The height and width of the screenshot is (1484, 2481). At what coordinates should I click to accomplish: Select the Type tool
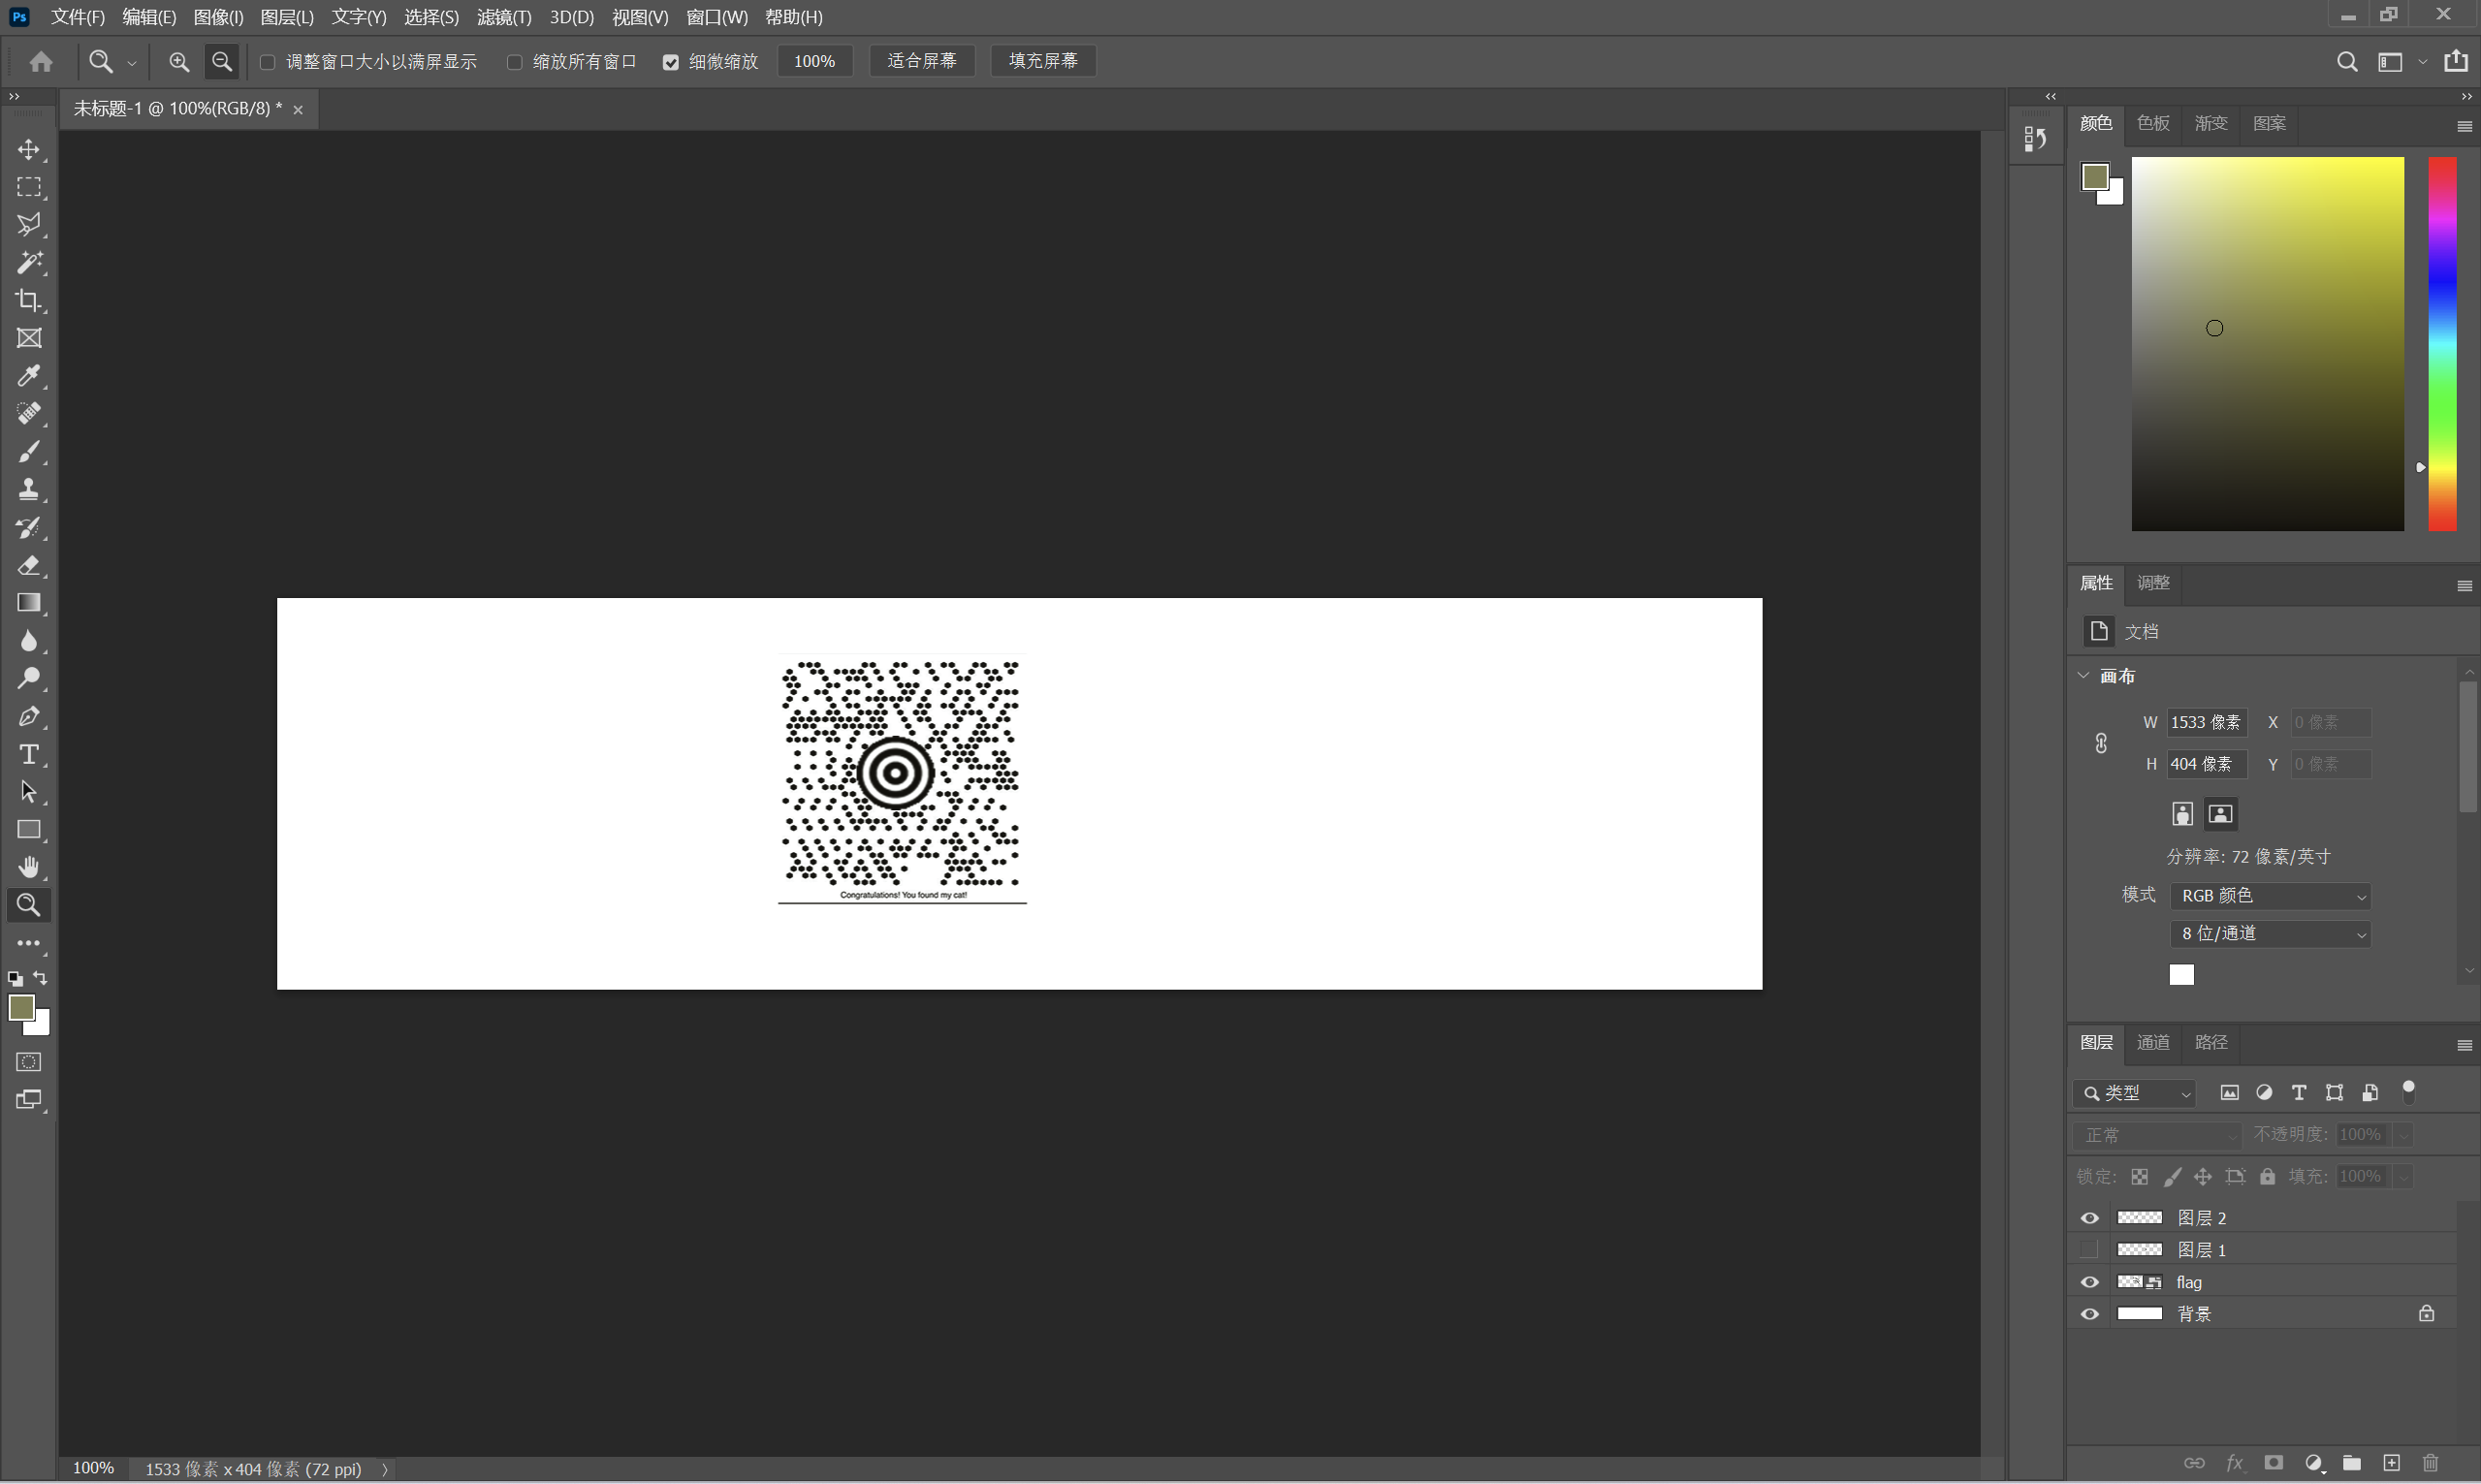point(29,754)
